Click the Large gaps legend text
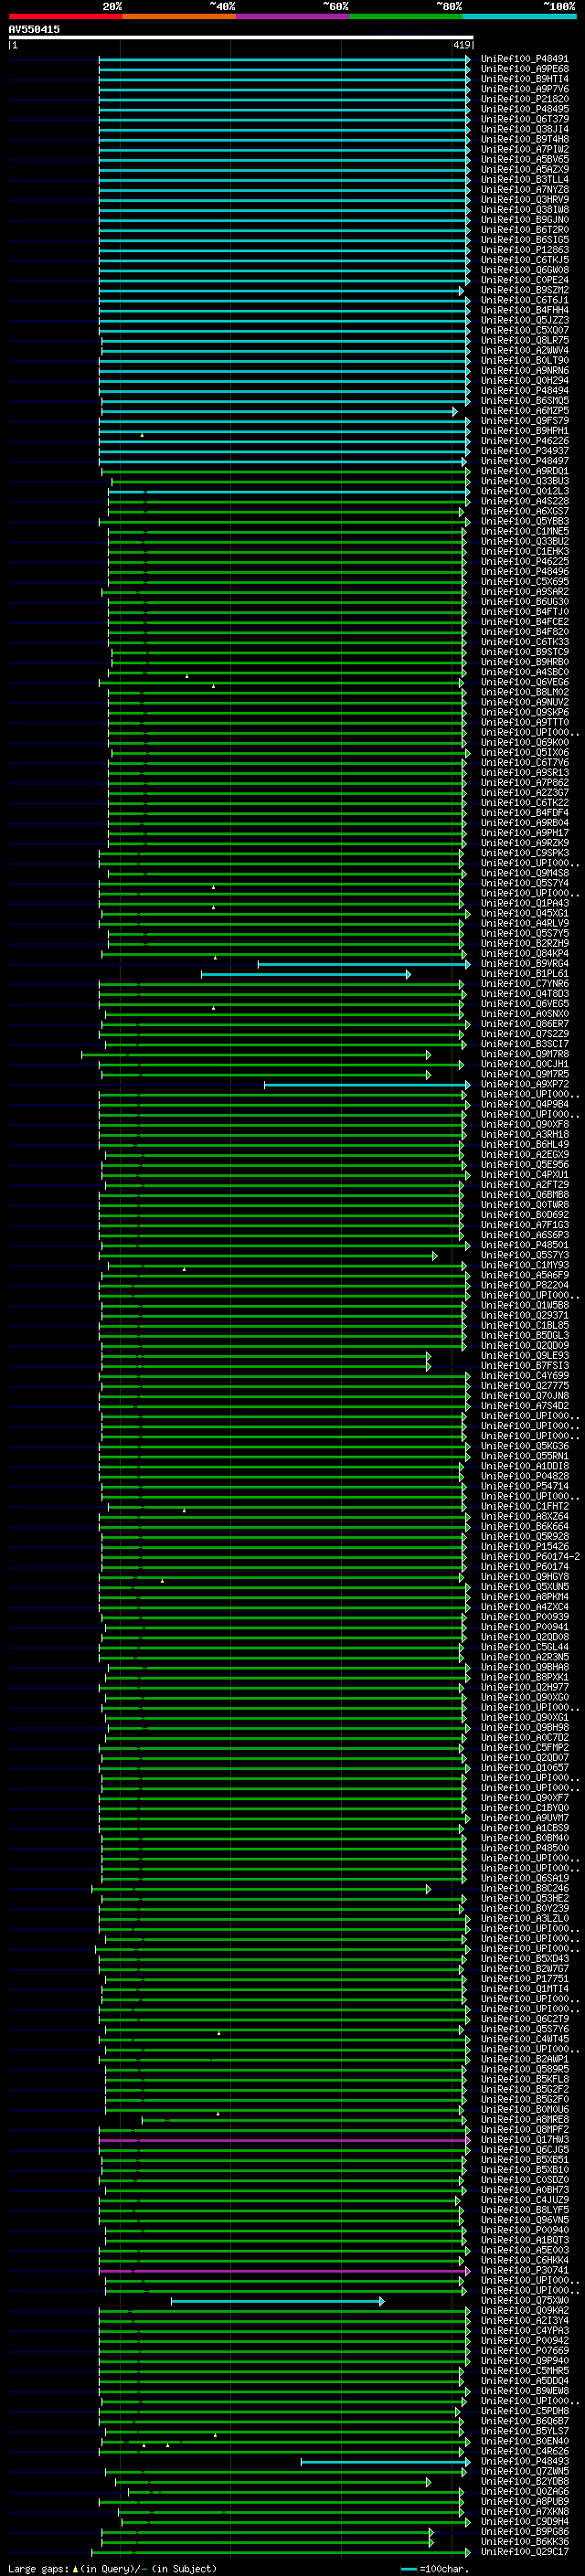This screenshot has height=2576, width=585. pos(112,2568)
